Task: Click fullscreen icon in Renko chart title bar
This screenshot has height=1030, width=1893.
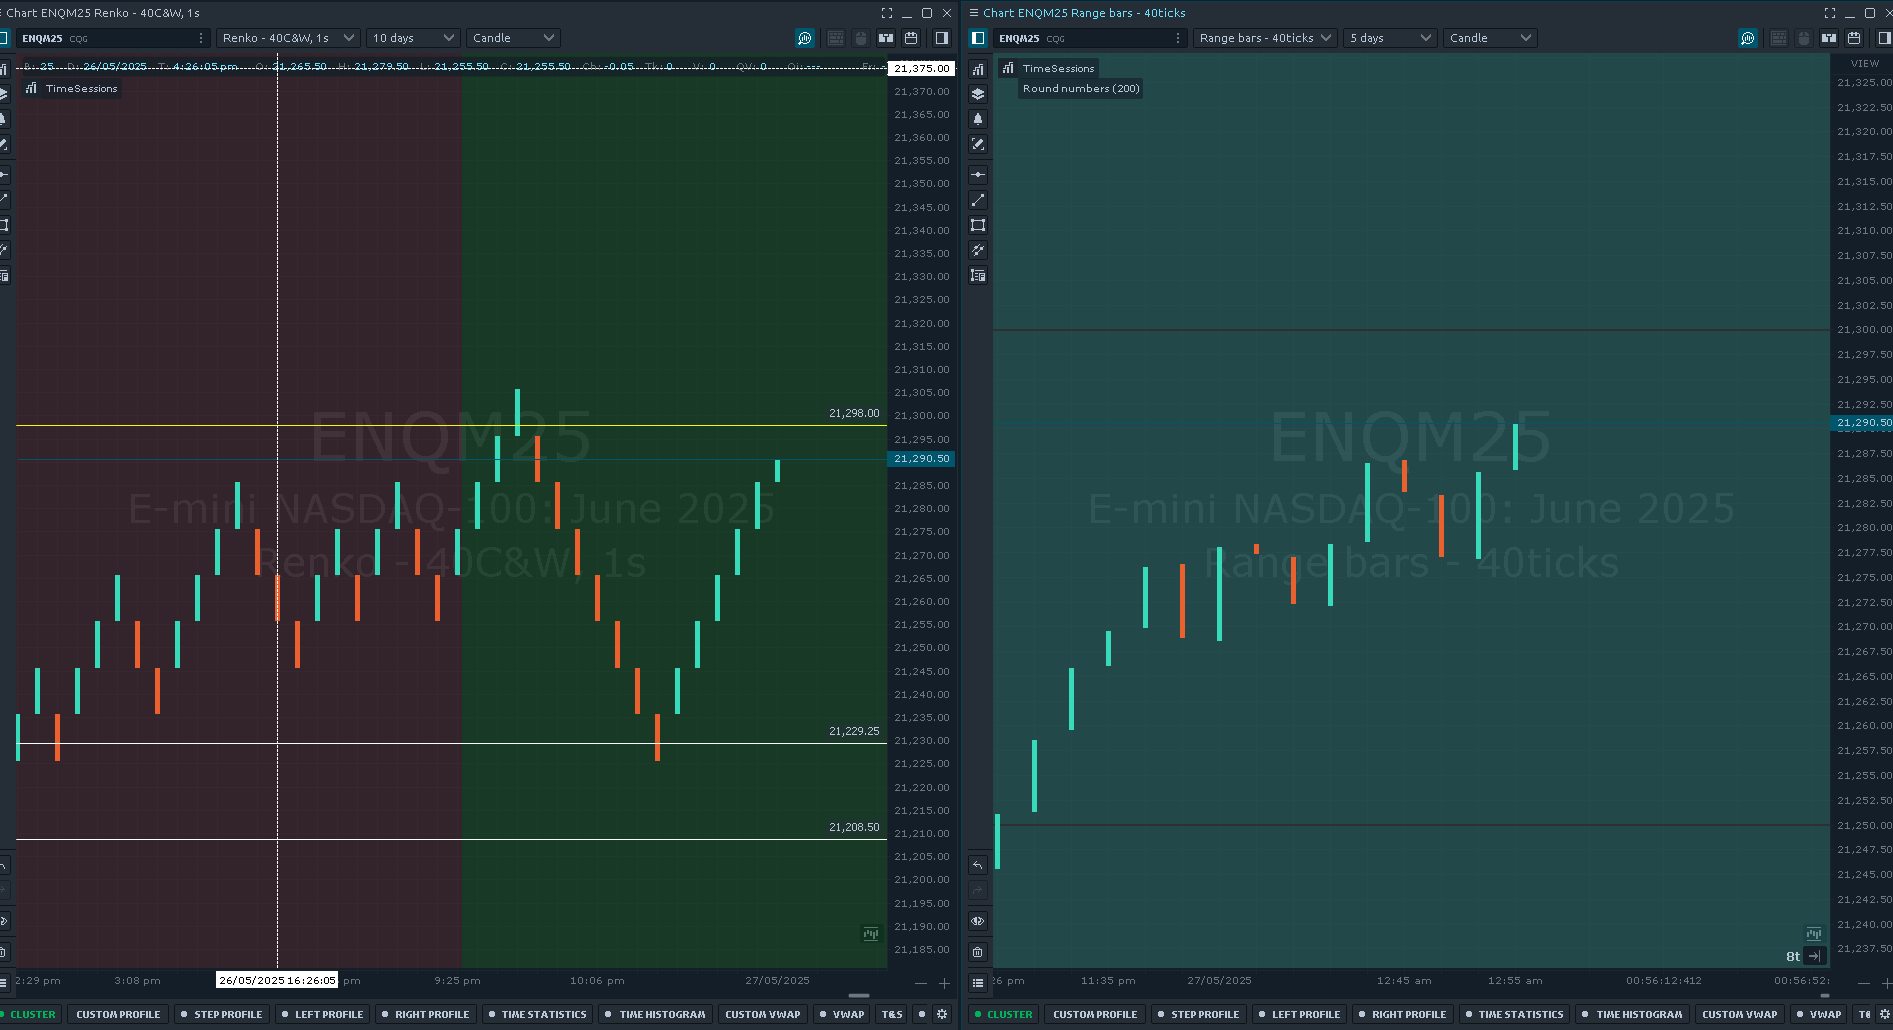Action: (x=887, y=13)
